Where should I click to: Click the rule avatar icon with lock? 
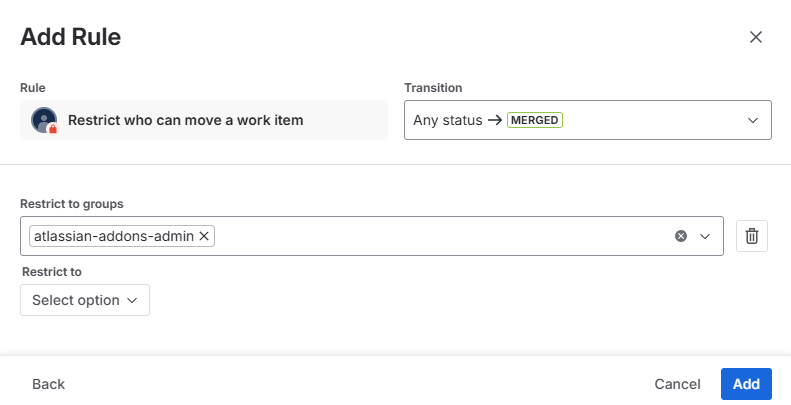tap(44, 120)
